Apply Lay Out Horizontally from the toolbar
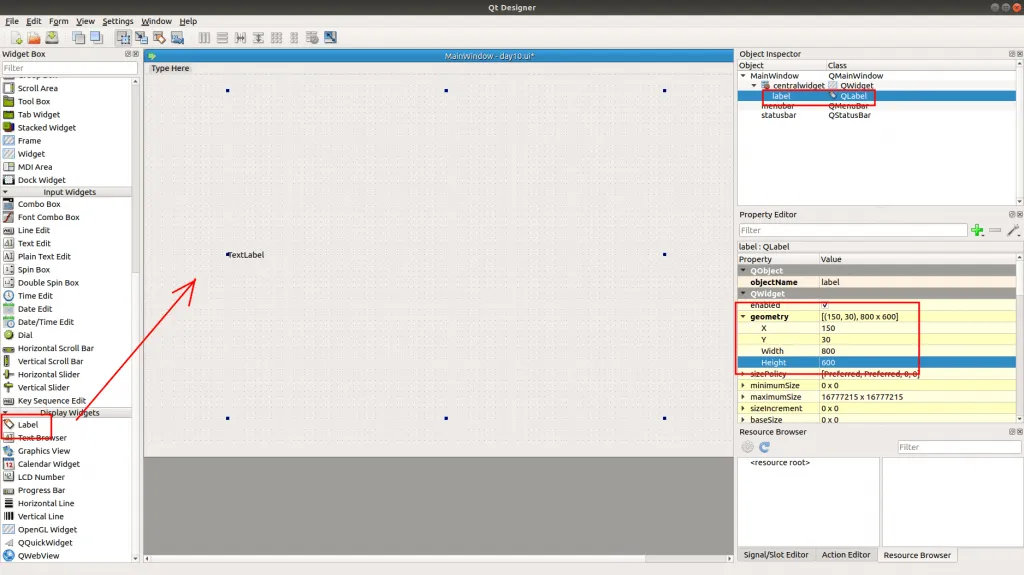 204,38
